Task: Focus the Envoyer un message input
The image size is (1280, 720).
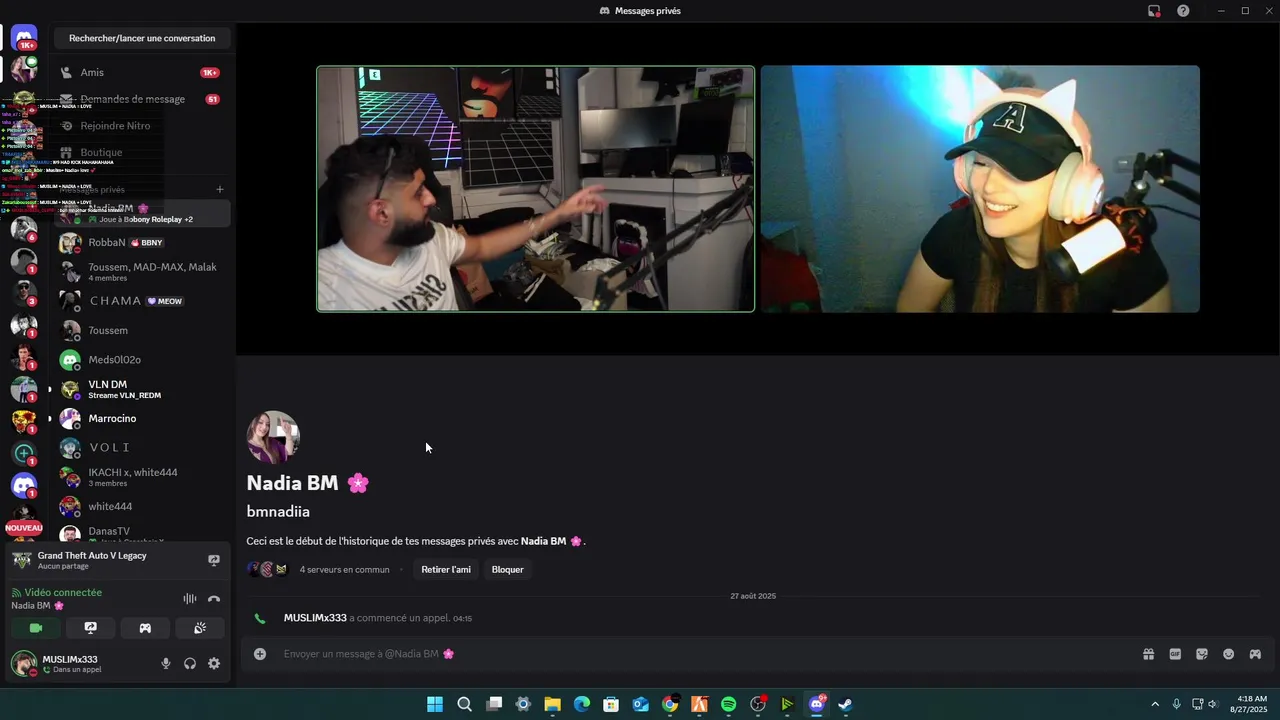Action: coord(700,654)
